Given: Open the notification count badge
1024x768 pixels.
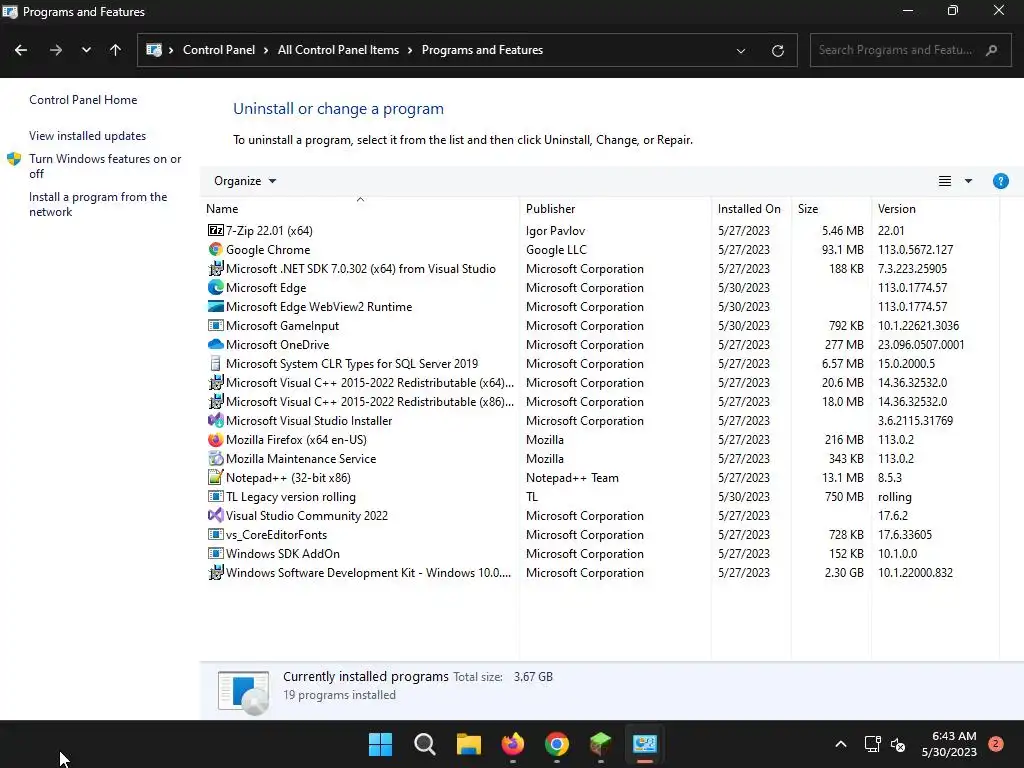Looking at the screenshot, I should [x=996, y=743].
